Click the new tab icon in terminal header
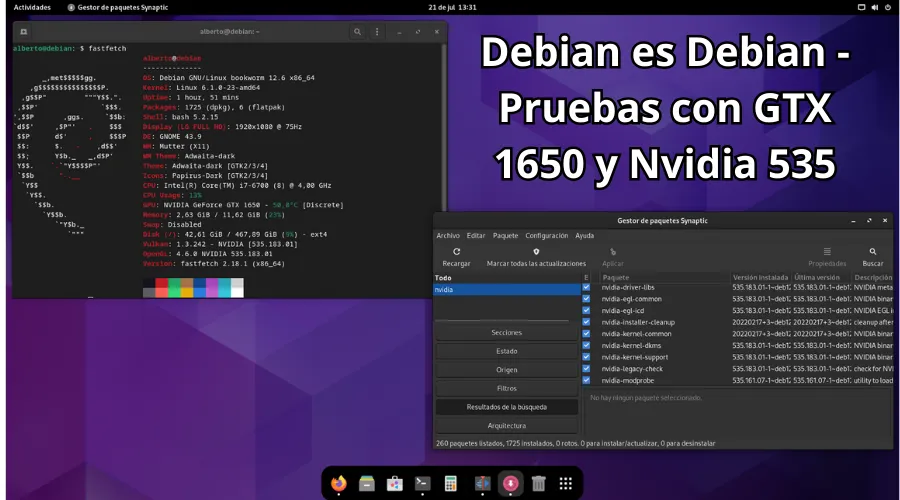 tap(24, 32)
